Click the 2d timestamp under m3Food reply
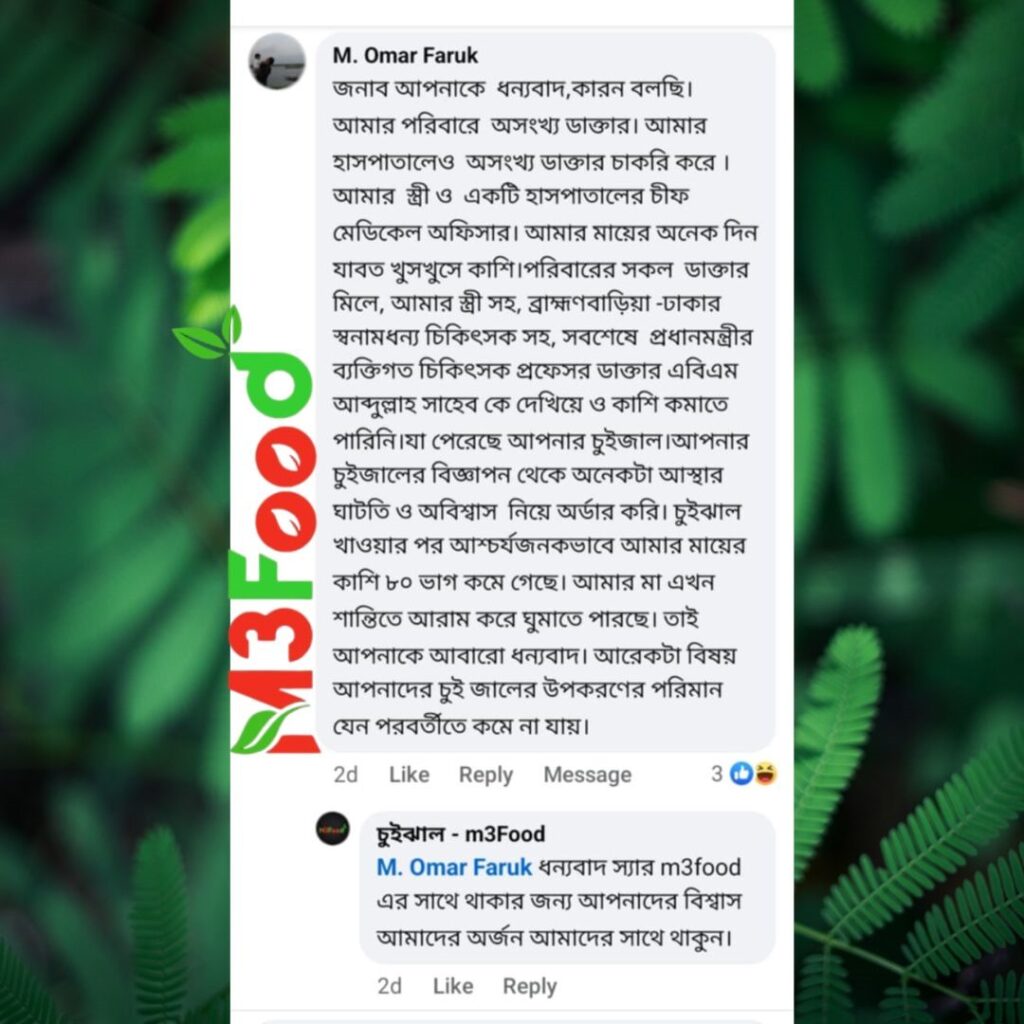Image resolution: width=1024 pixels, height=1024 pixels. tap(389, 986)
